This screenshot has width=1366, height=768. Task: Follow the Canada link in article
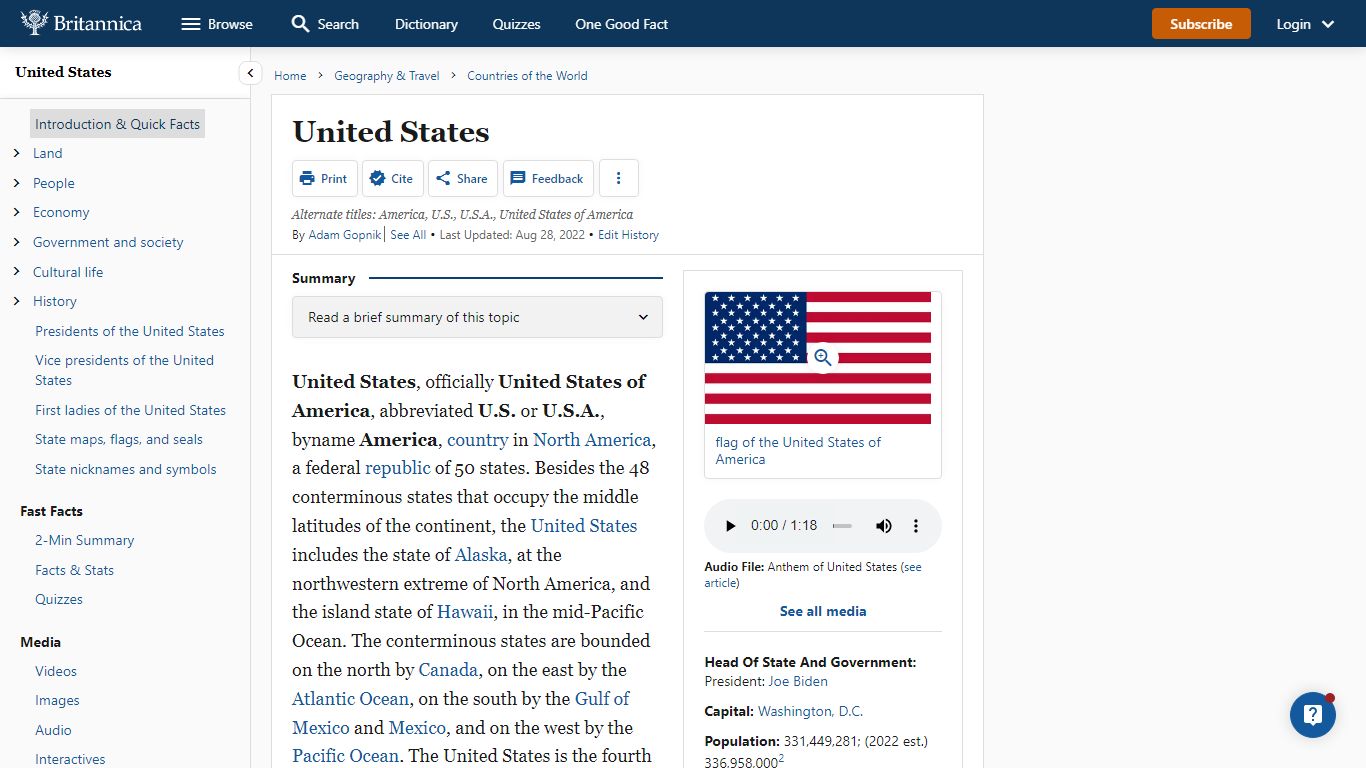point(448,669)
